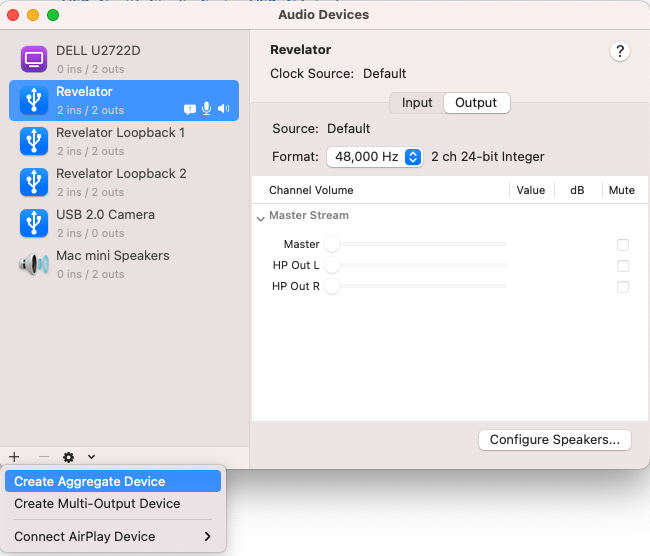Select Revelator Loopback 1 device name

click(x=120, y=133)
